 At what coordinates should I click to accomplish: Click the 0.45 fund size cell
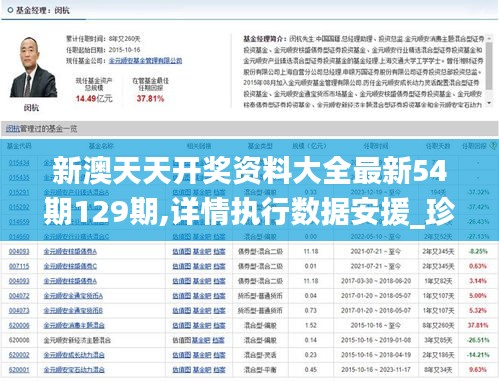click(311, 370)
